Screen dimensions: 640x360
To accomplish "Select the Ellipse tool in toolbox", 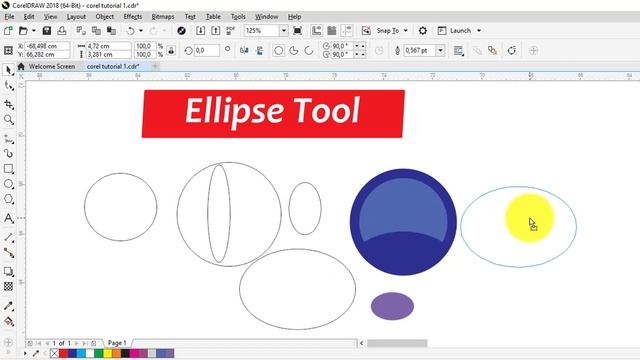I will (x=8, y=184).
